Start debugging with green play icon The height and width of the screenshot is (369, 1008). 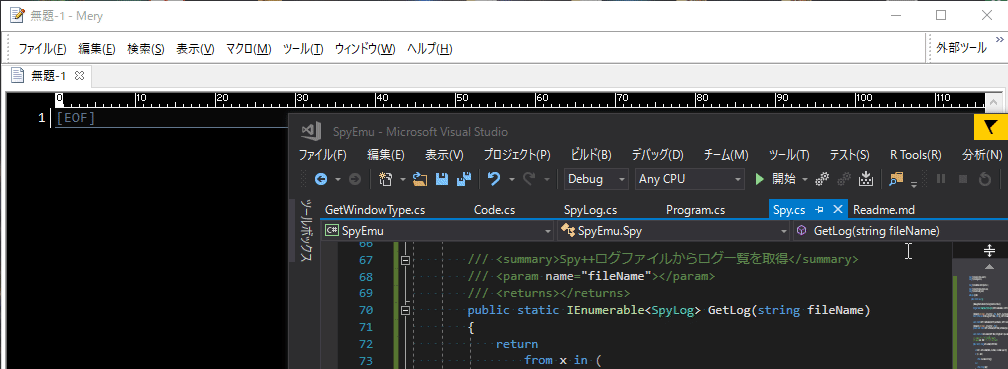point(760,179)
